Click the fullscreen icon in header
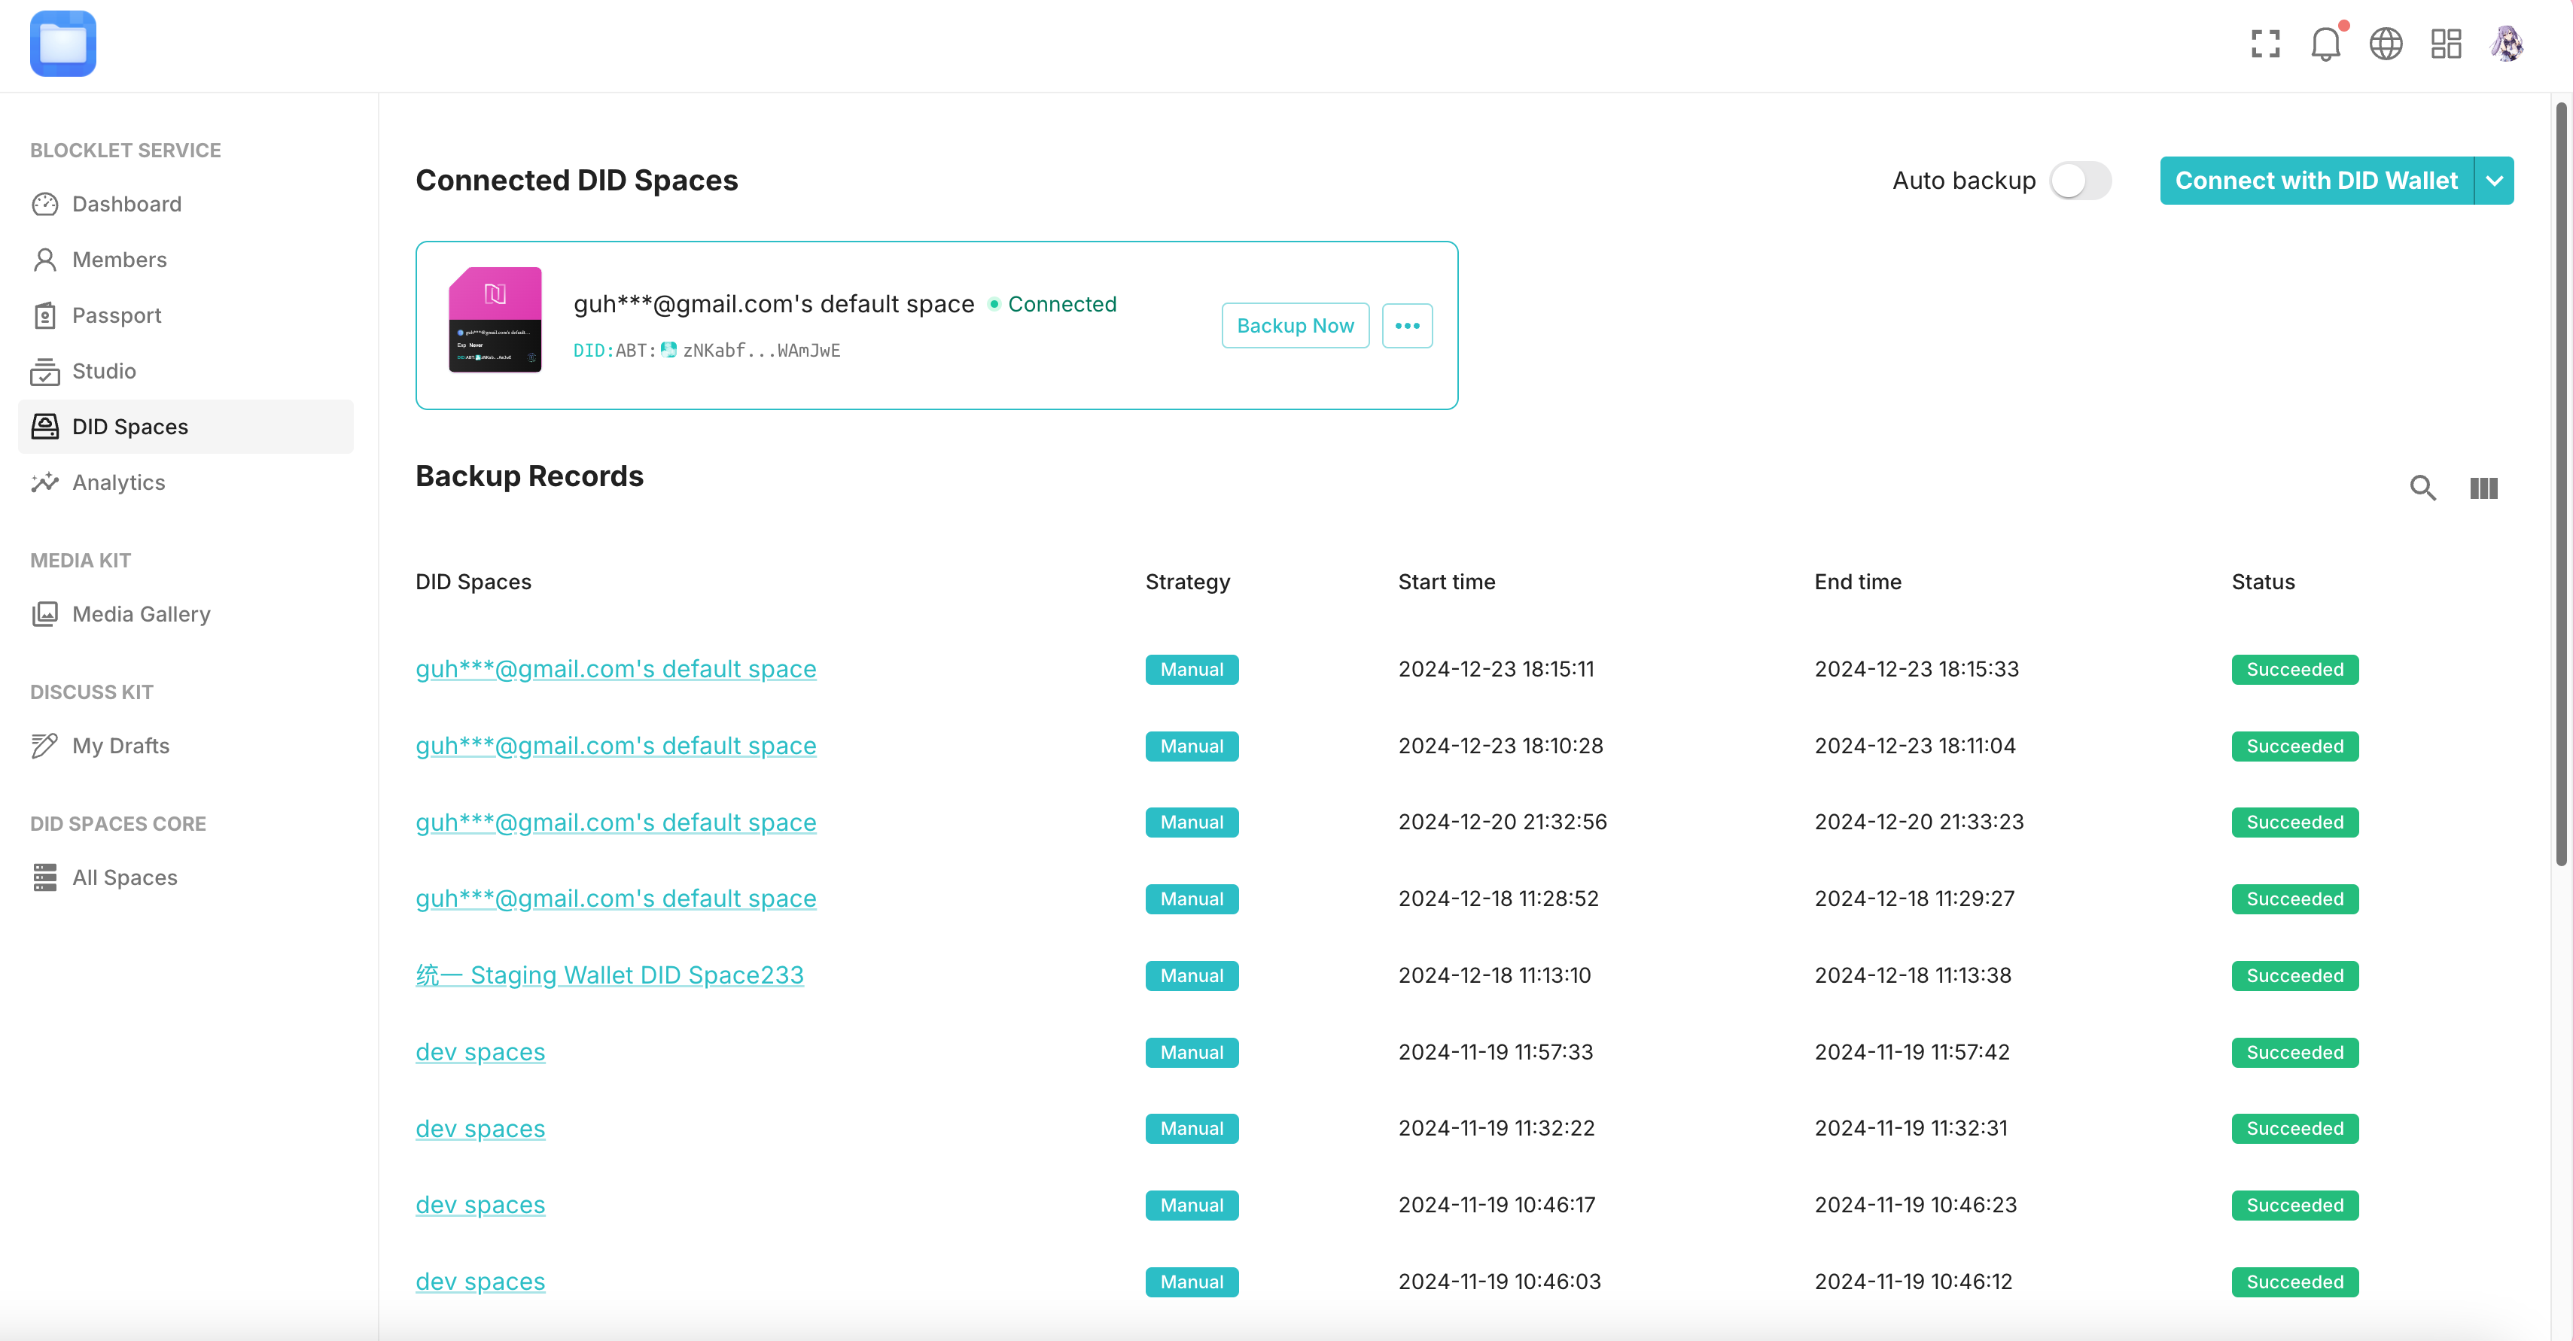The height and width of the screenshot is (1341, 2576). (x=2265, y=44)
